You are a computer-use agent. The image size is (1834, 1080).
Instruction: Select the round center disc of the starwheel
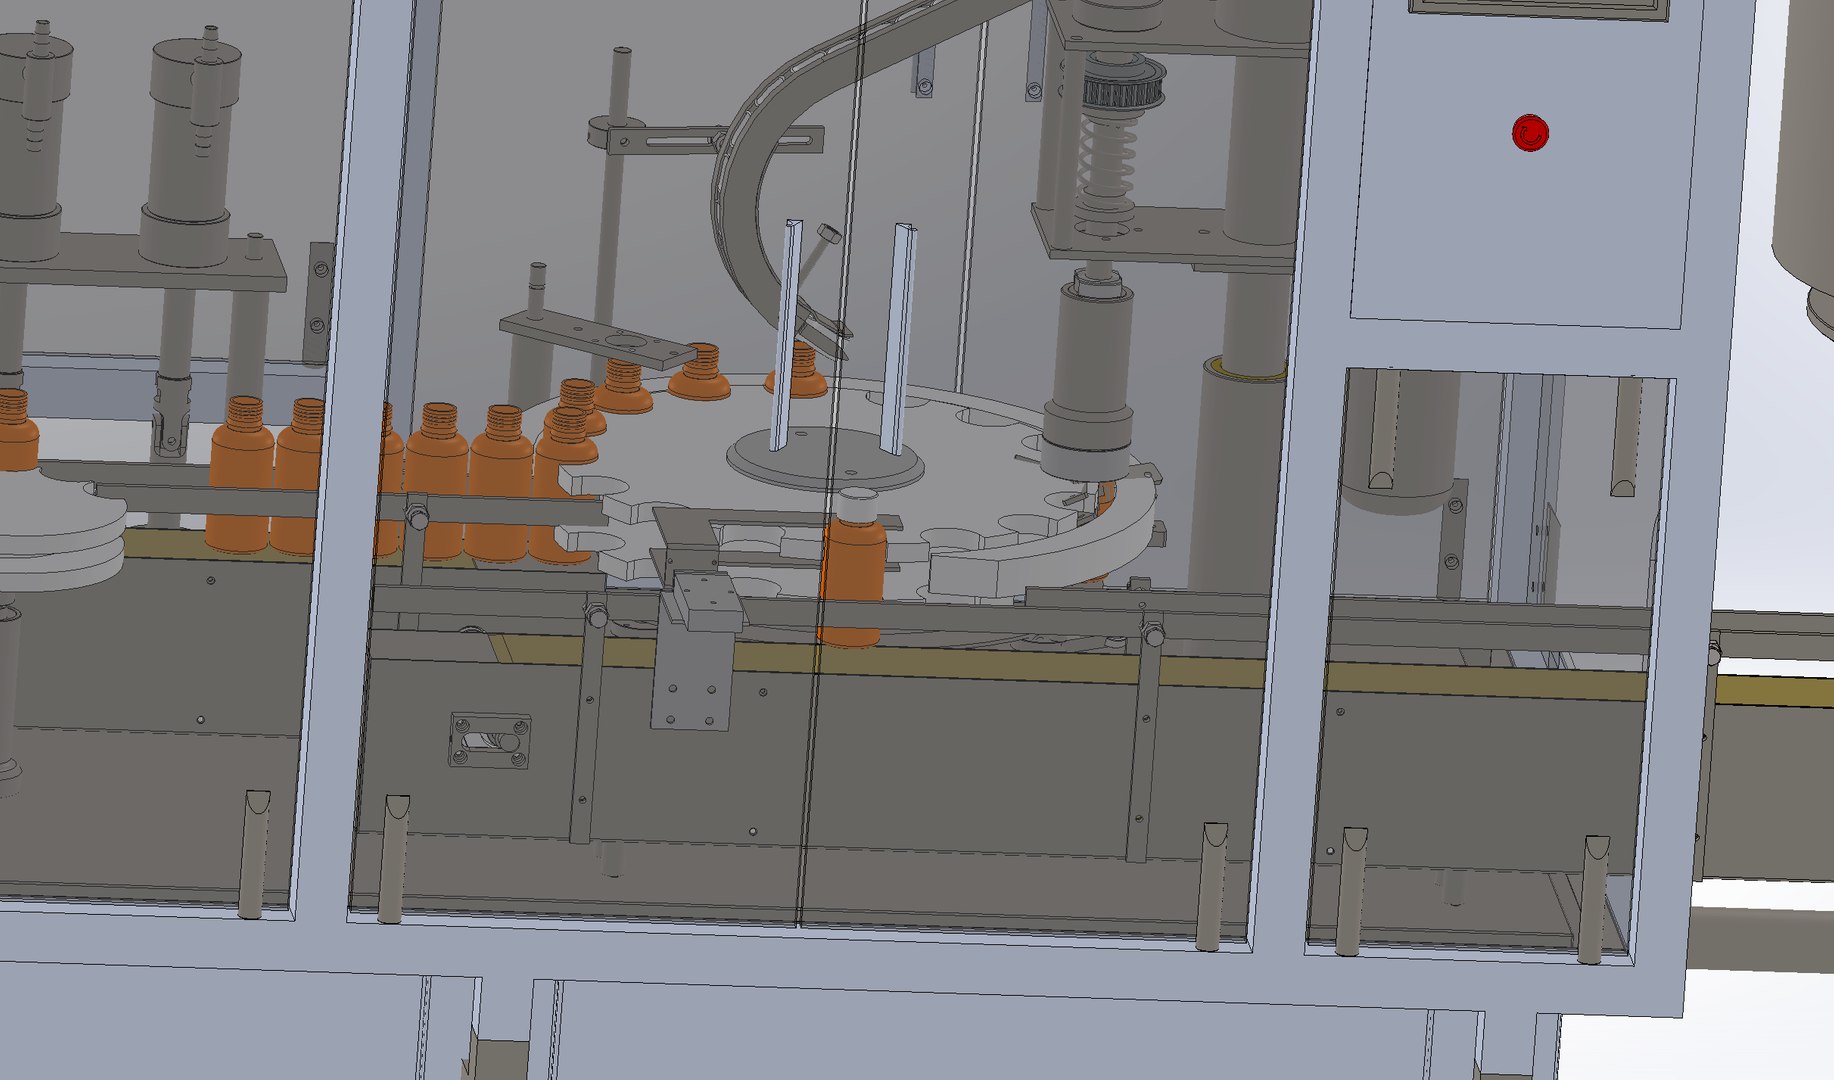click(x=826, y=459)
